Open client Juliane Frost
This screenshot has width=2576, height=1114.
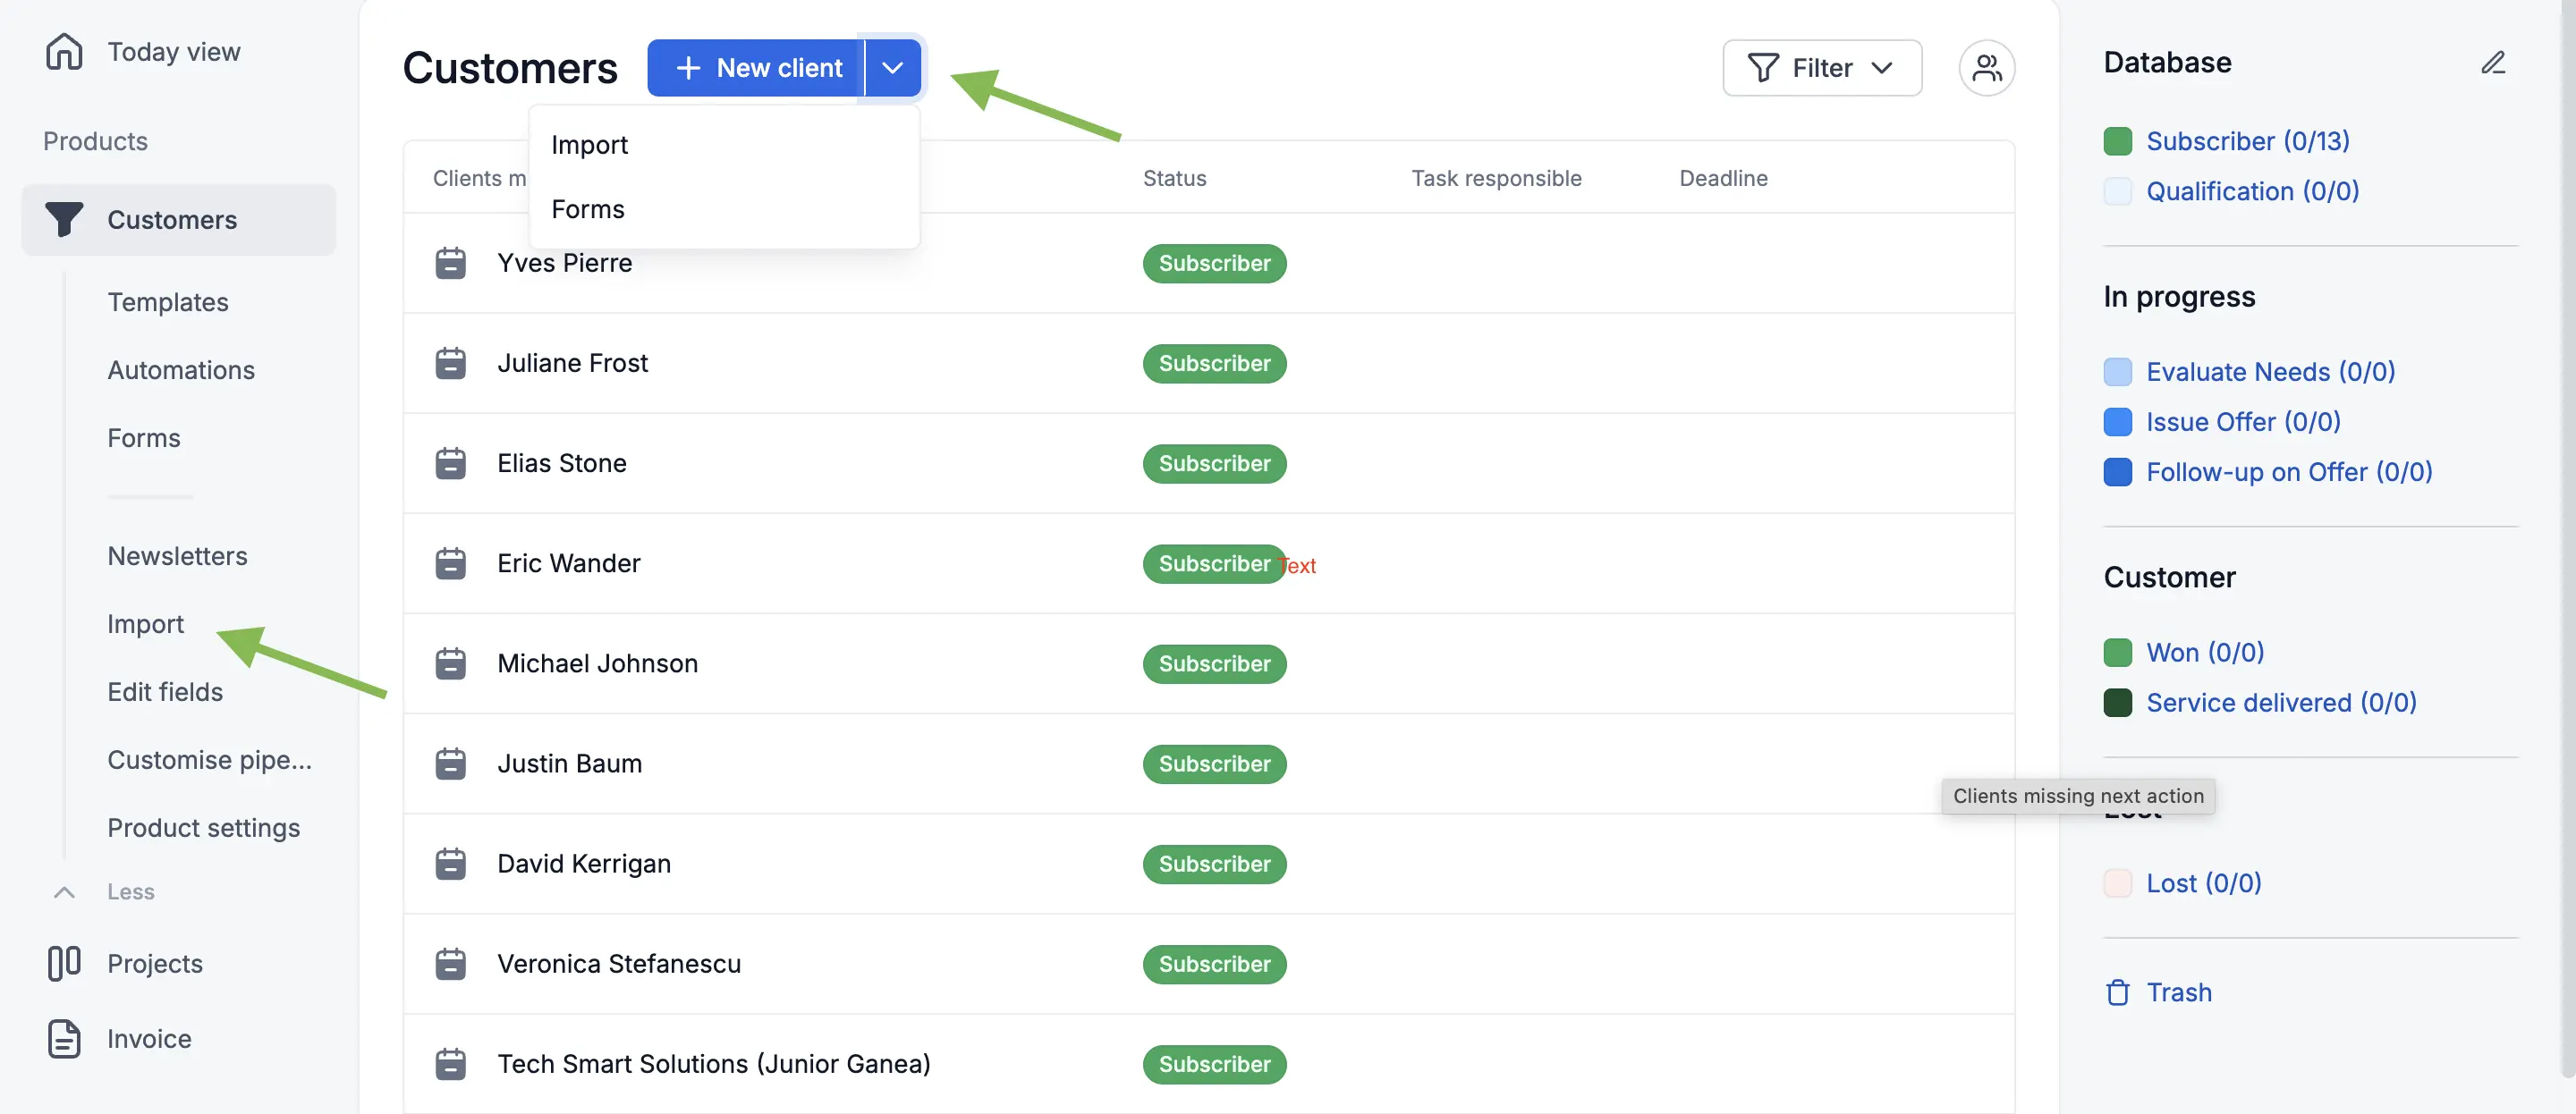[x=572, y=363]
